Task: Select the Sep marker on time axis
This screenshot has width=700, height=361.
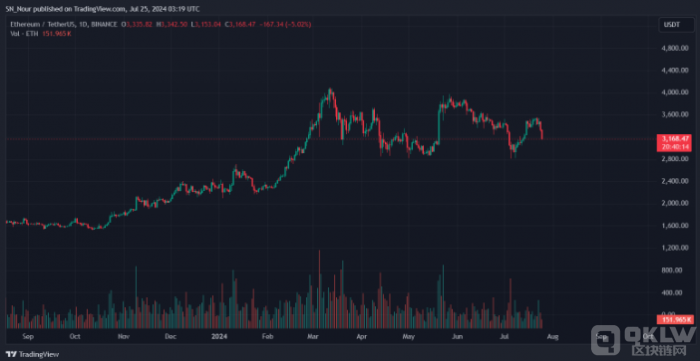Action: (27, 336)
